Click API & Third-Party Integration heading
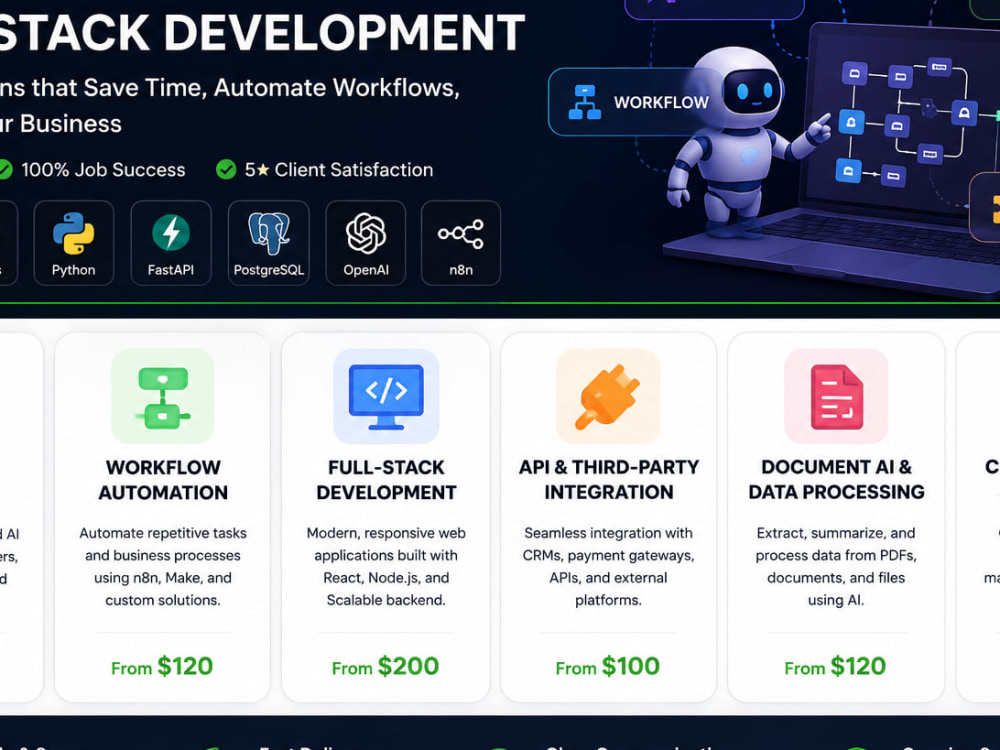The height and width of the screenshot is (750, 1000). [x=608, y=480]
